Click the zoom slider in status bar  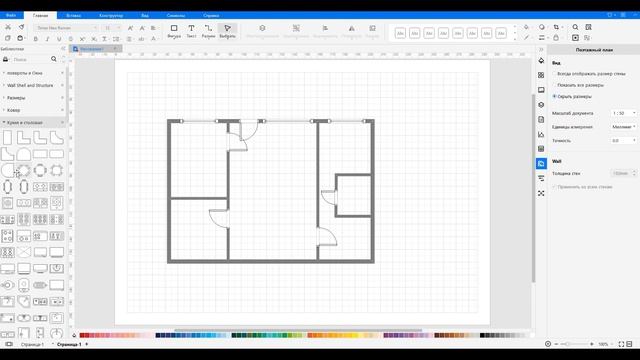pos(573,344)
